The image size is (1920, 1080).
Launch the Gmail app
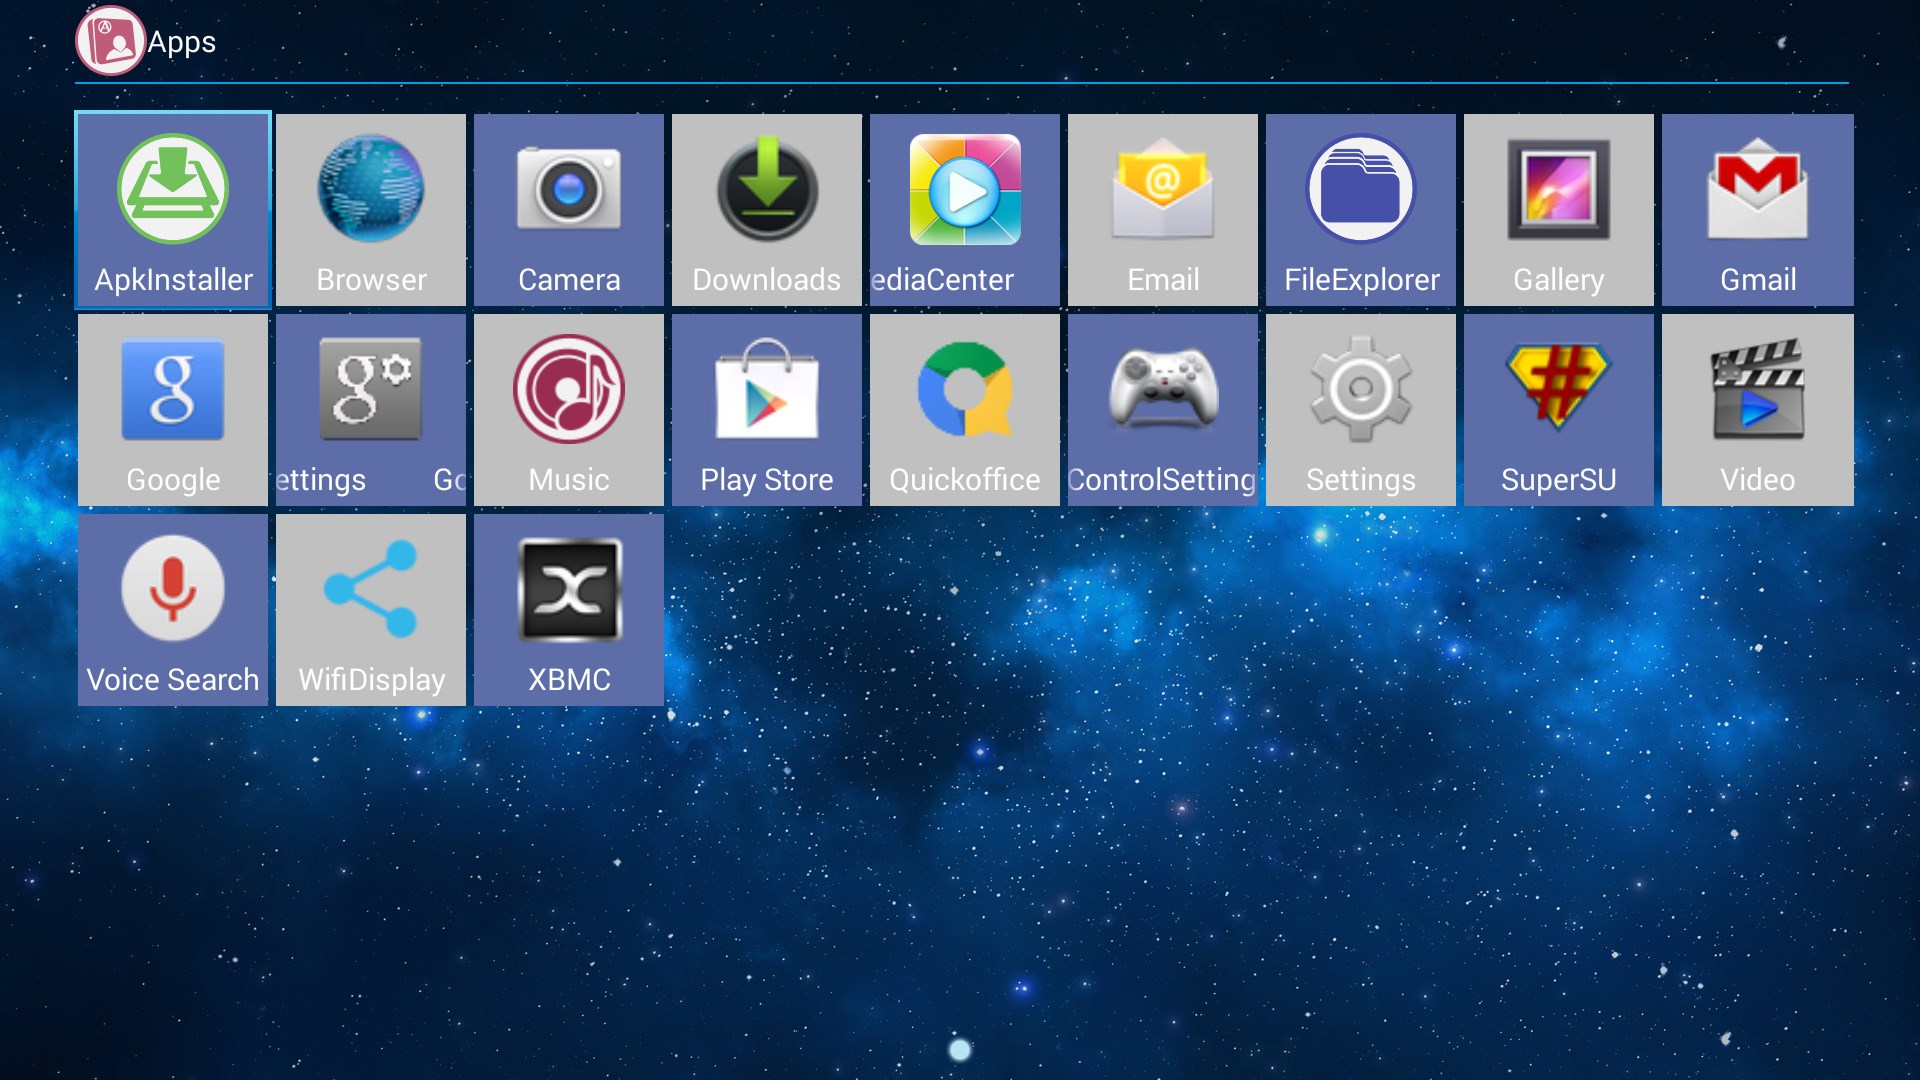[x=1758, y=210]
